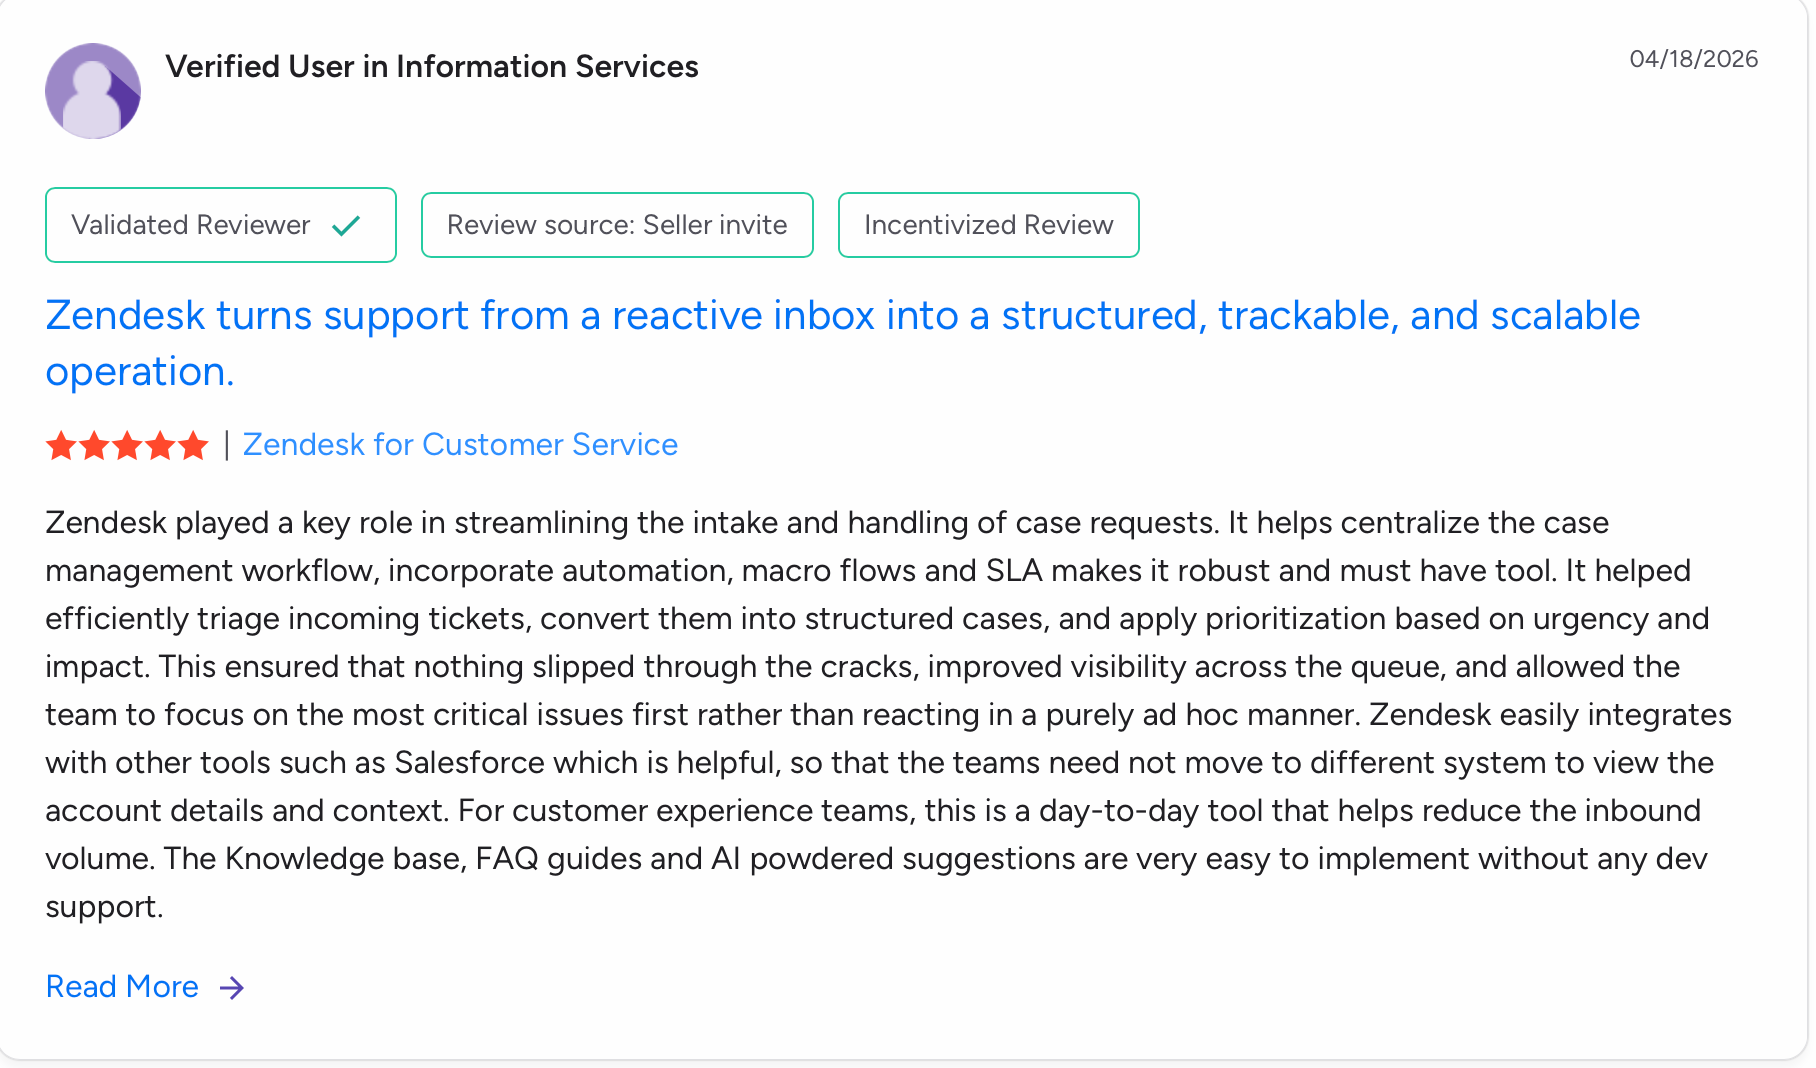Click the word 'operation.' in the review title
1816x1068 pixels.
140,372
